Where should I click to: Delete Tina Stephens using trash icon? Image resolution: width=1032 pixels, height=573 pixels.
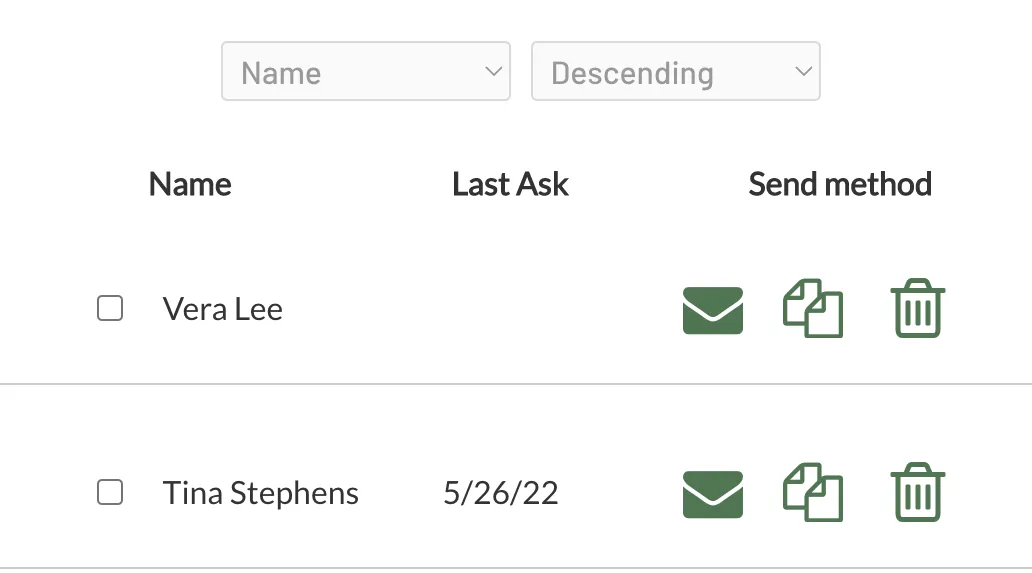click(x=918, y=492)
